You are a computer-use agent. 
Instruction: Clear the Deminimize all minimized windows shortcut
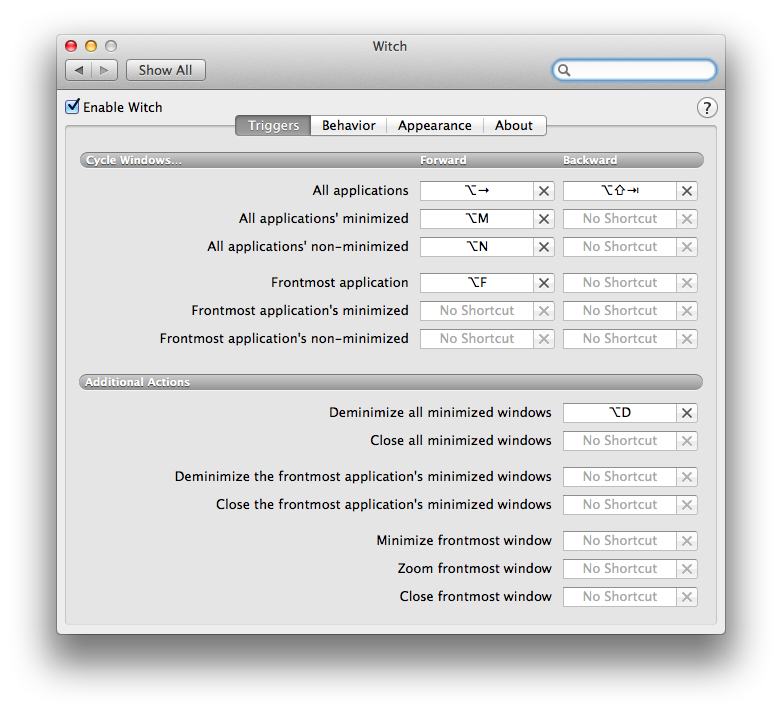pos(687,413)
